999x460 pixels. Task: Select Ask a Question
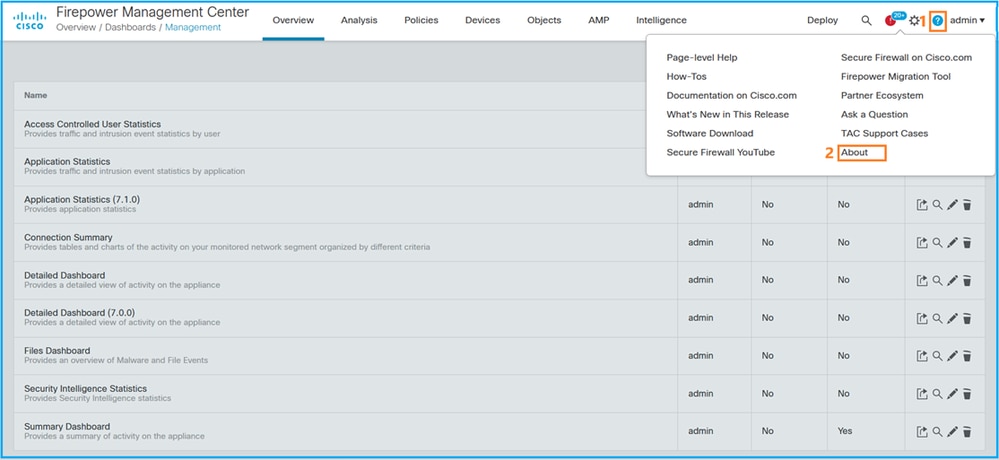click(x=874, y=115)
